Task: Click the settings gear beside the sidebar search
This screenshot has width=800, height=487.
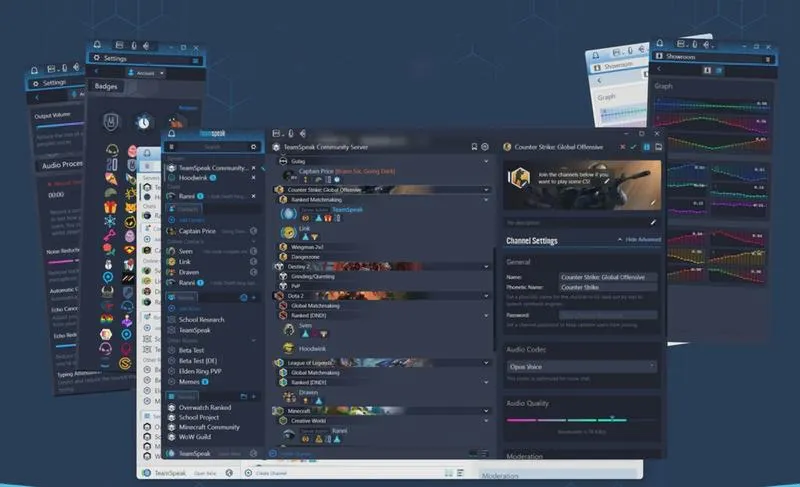Action: 253,147
